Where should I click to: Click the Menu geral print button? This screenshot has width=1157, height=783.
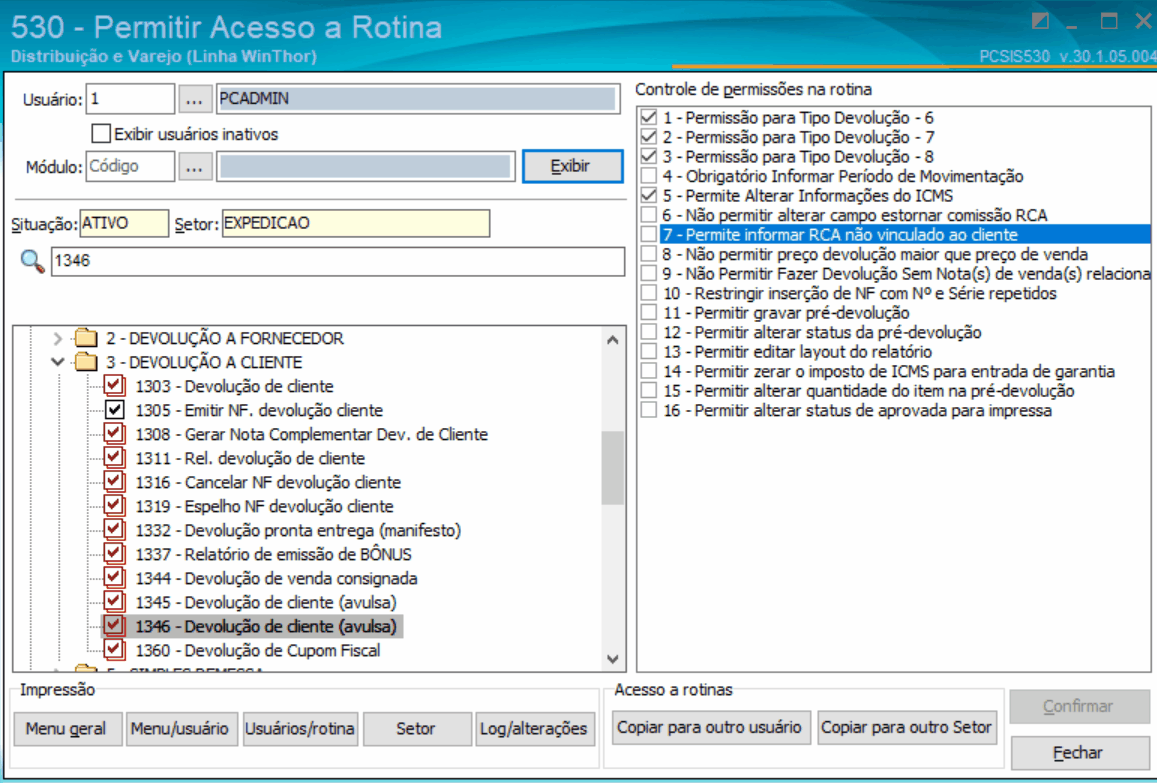66,728
